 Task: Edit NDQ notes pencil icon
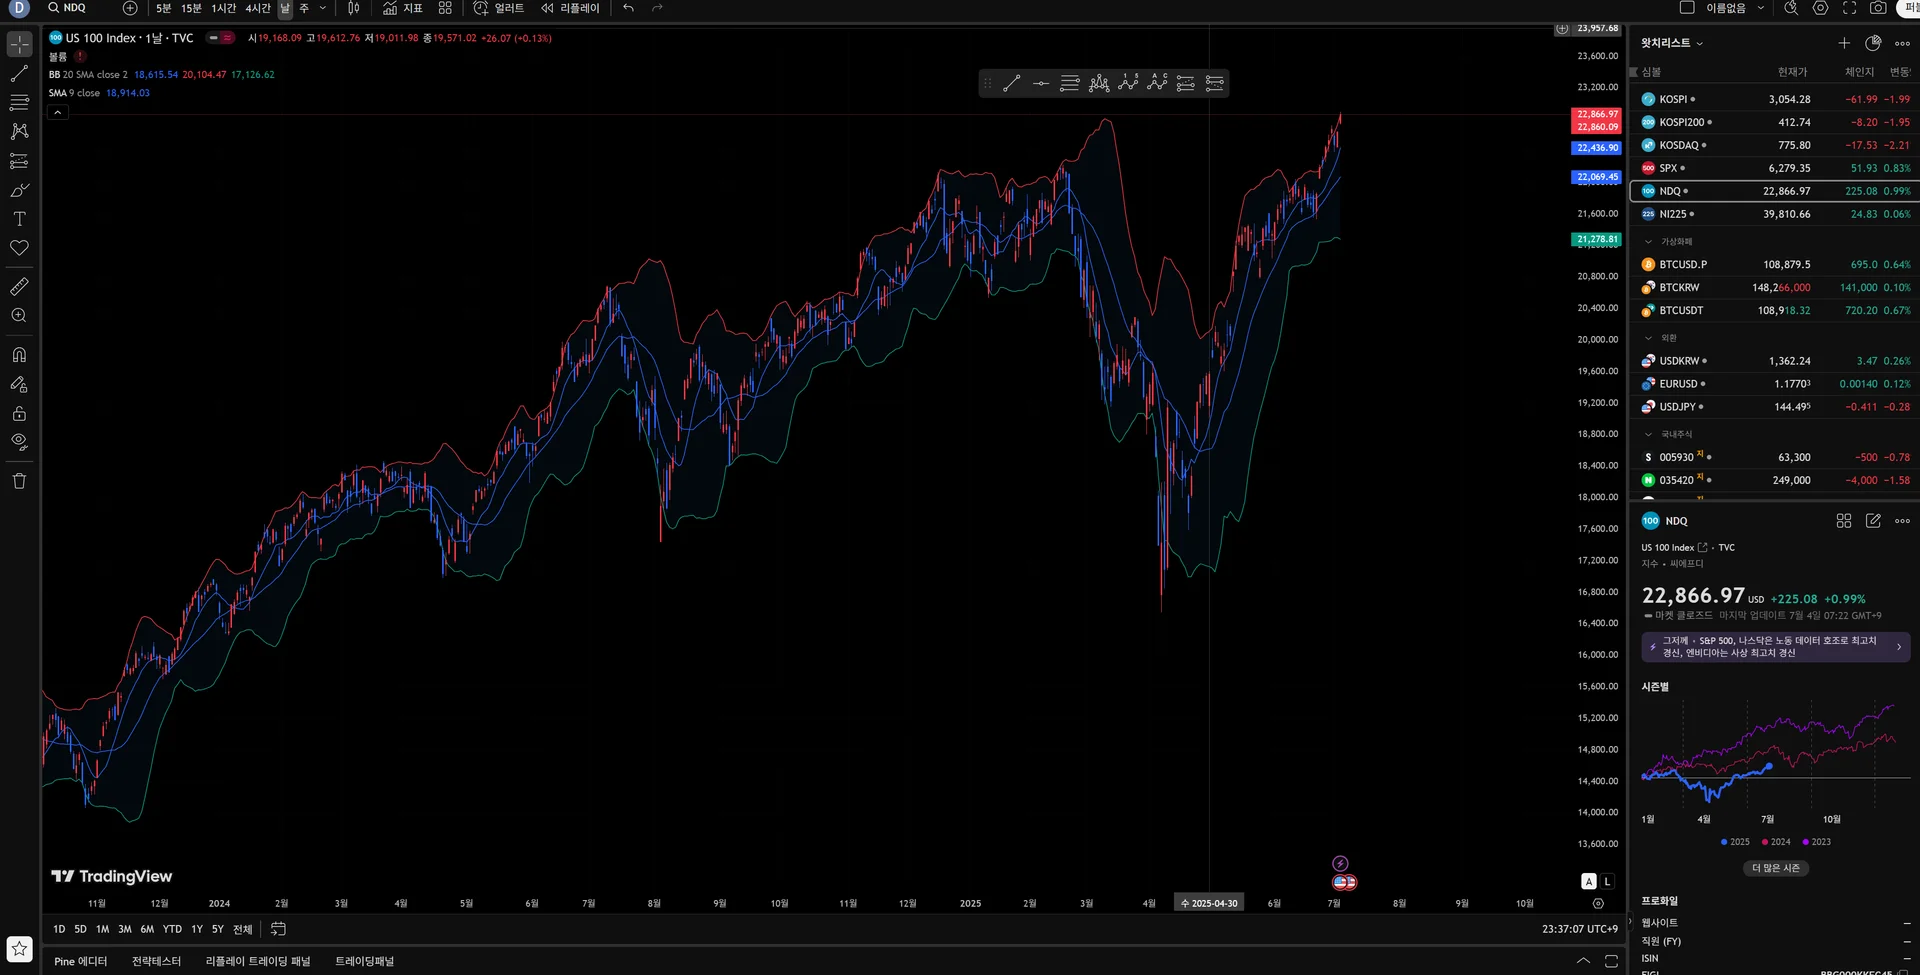coord(1873,521)
